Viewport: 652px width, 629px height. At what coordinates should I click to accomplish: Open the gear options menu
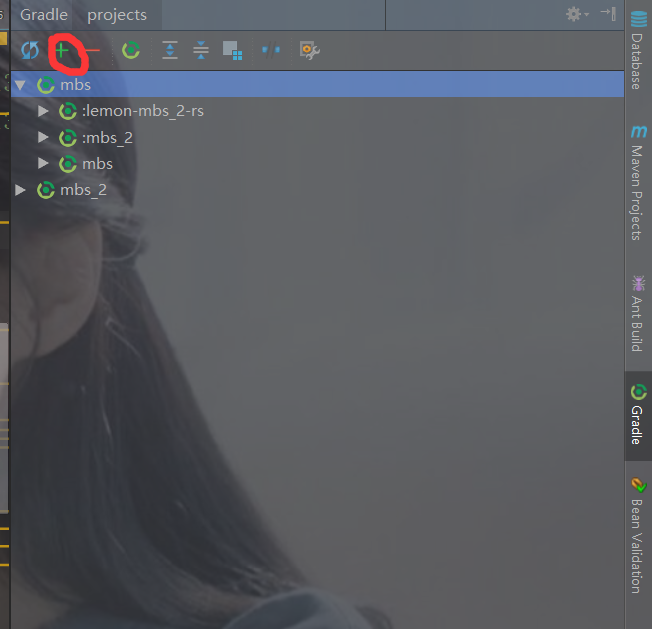point(577,15)
